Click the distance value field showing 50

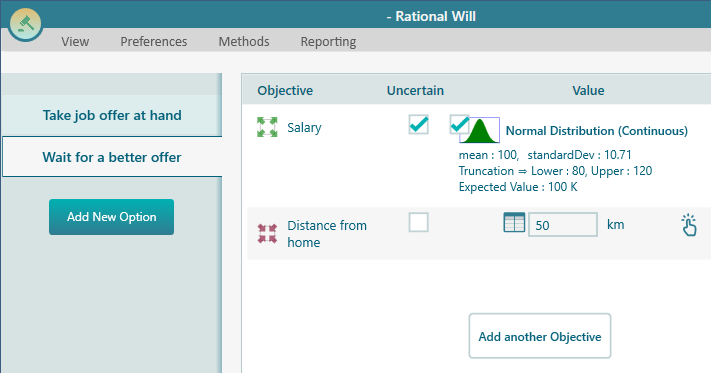pyautogui.click(x=563, y=225)
